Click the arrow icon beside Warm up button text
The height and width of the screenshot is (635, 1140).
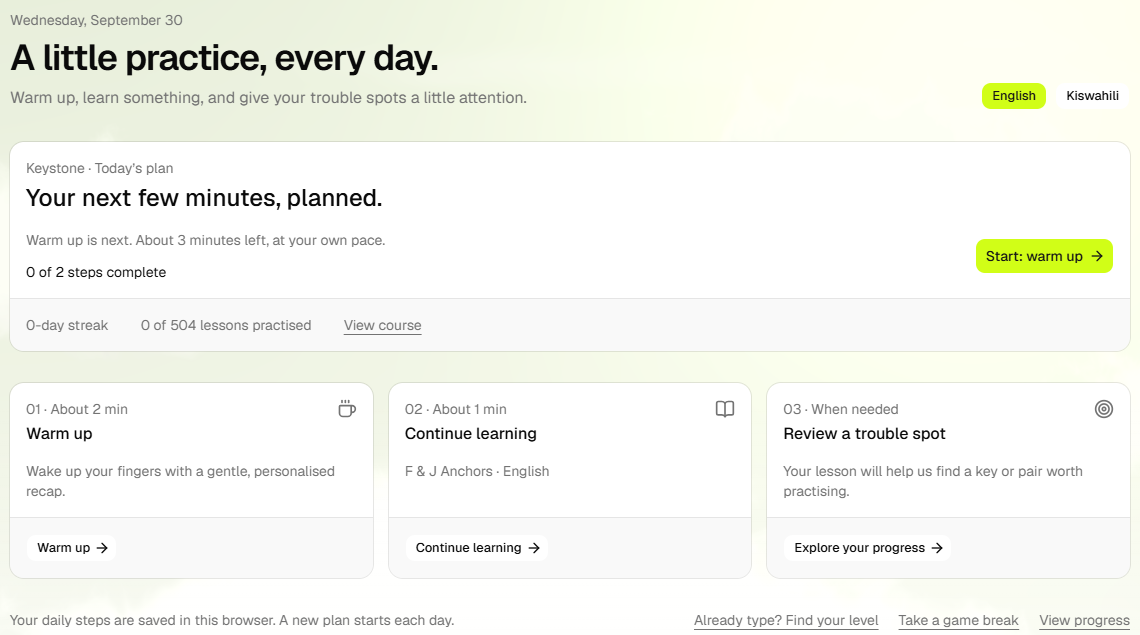103,548
